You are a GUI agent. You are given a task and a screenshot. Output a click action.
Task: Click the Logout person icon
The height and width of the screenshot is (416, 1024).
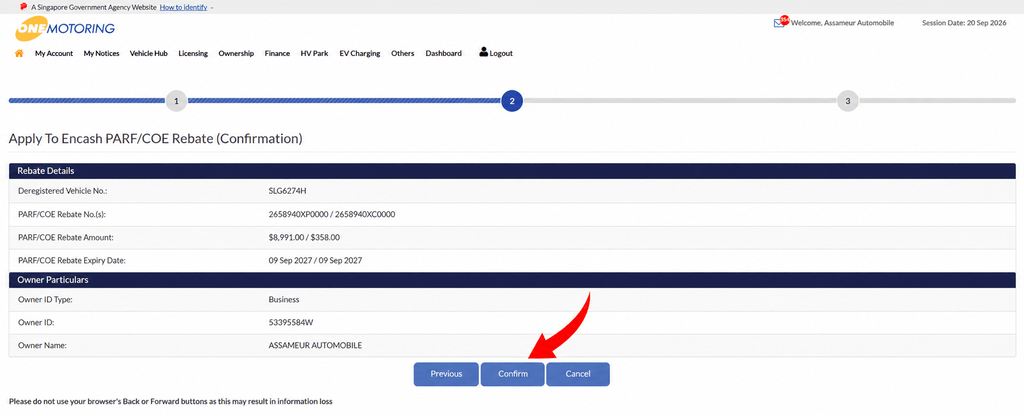484,52
